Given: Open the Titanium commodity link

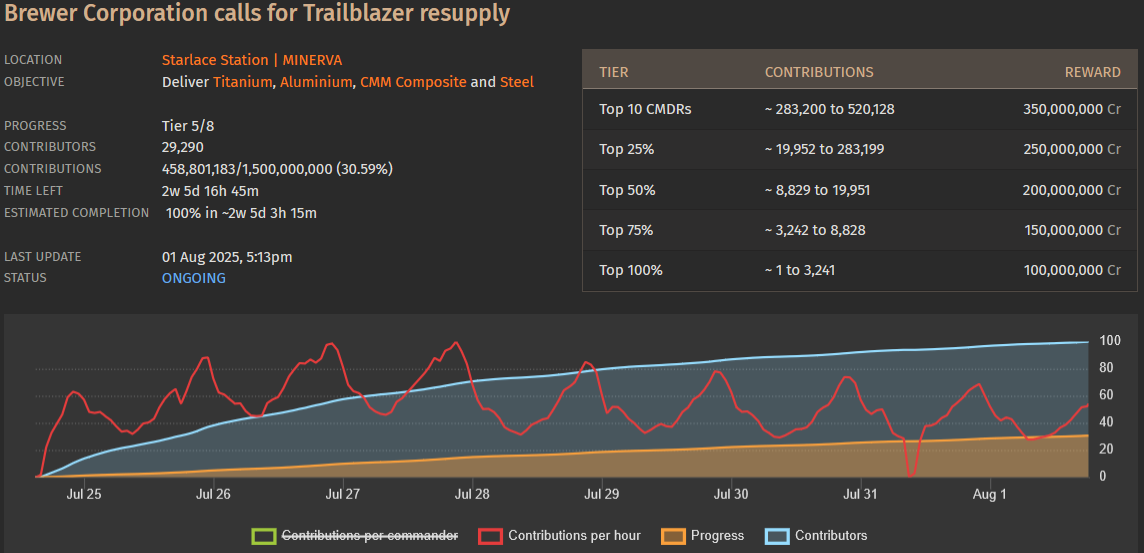Looking at the screenshot, I should [243, 82].
